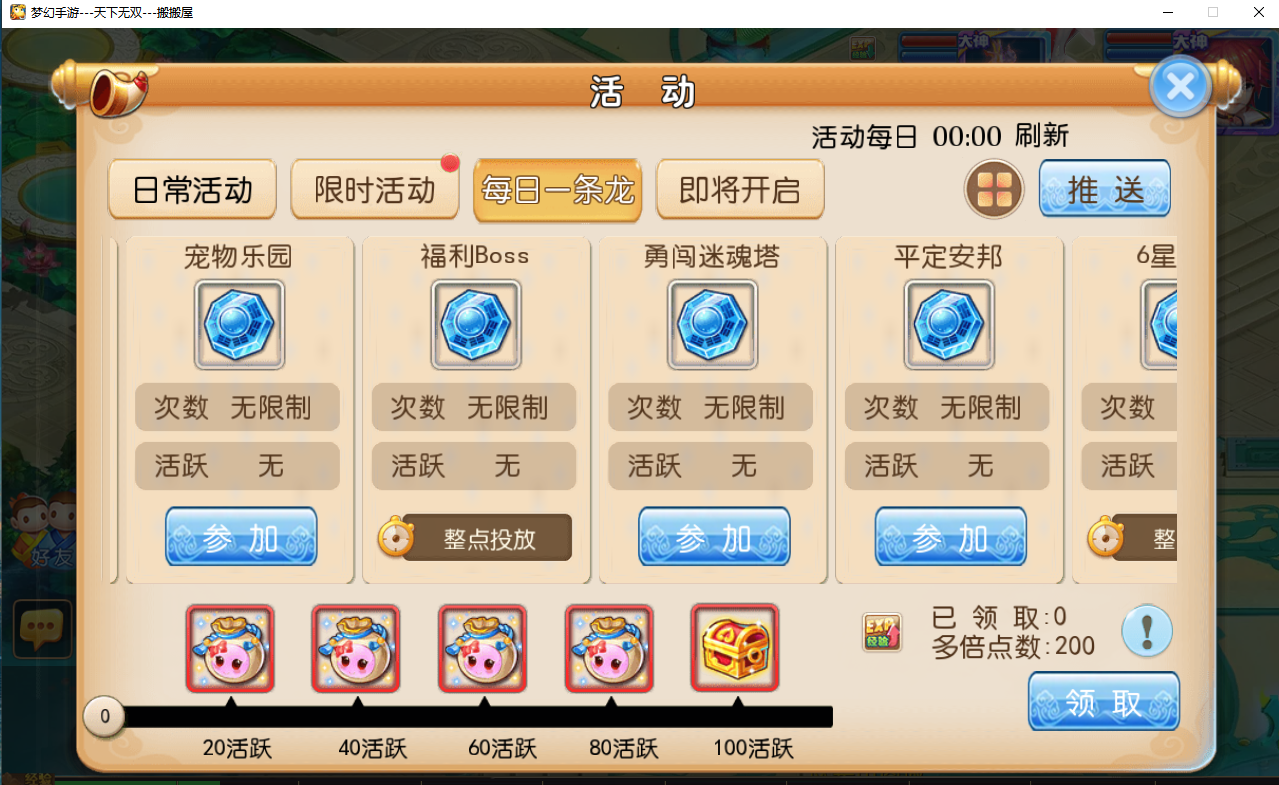The width and height of the screenshot is (1279, 785).
Task: Open the 即将开启 tab
Action: coord(740,189)
